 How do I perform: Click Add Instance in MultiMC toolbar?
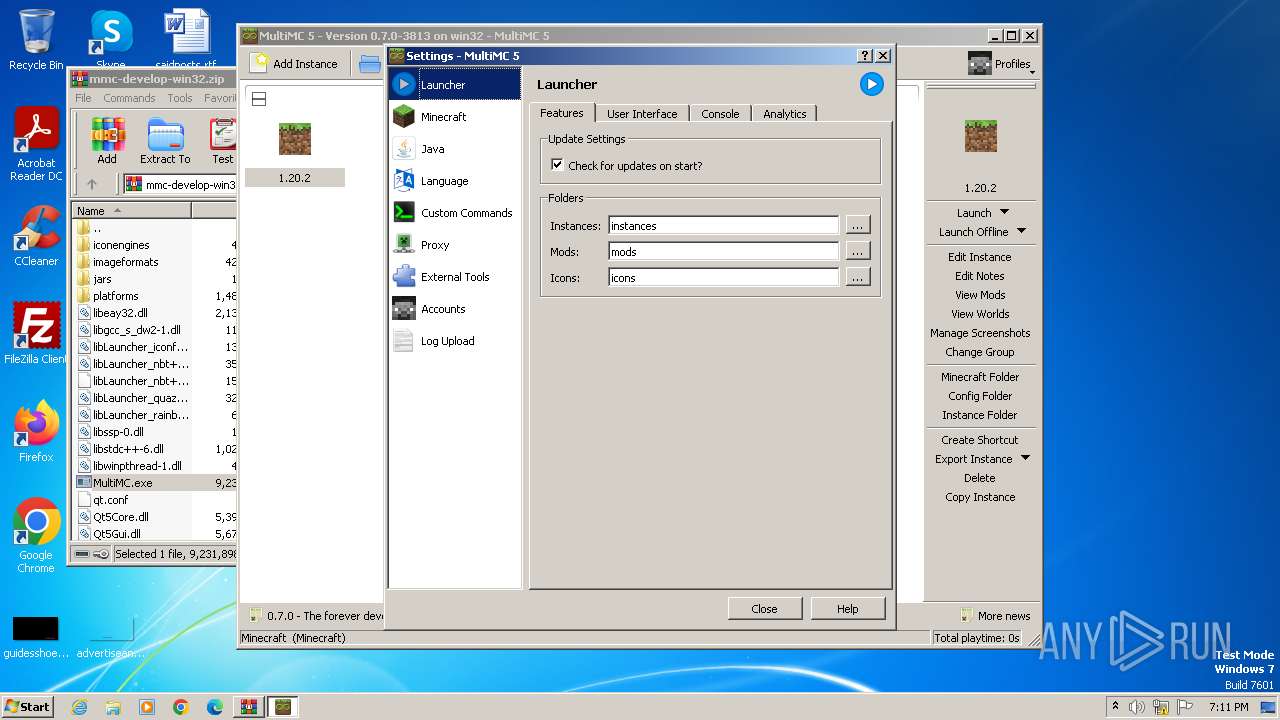click(x=294, y=63)
